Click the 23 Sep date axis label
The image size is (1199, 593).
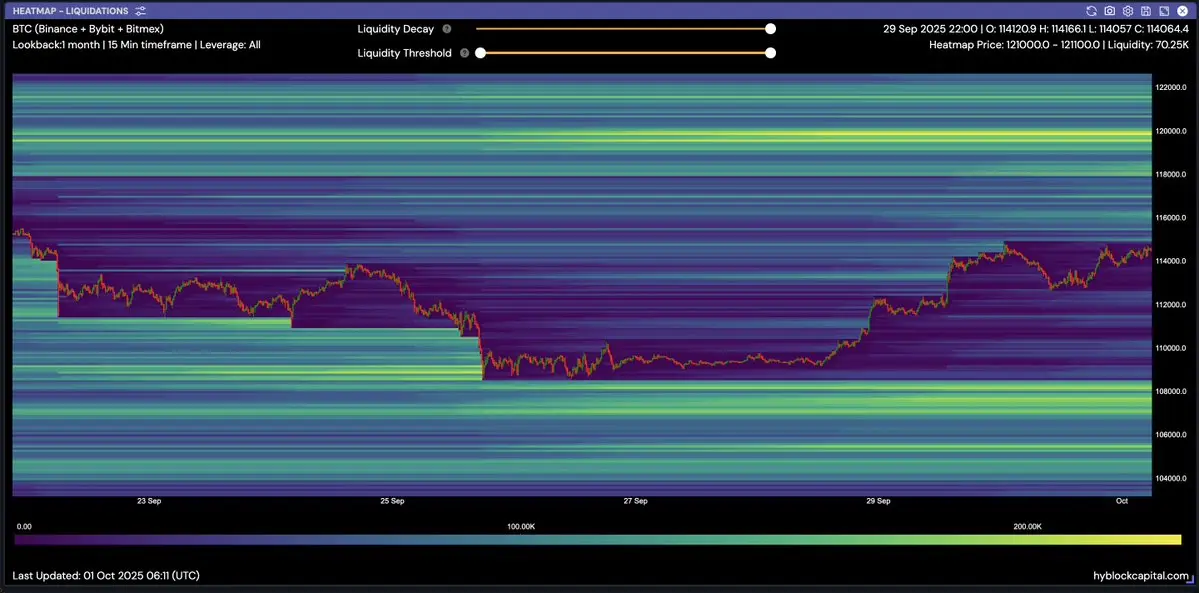(148, 501)
